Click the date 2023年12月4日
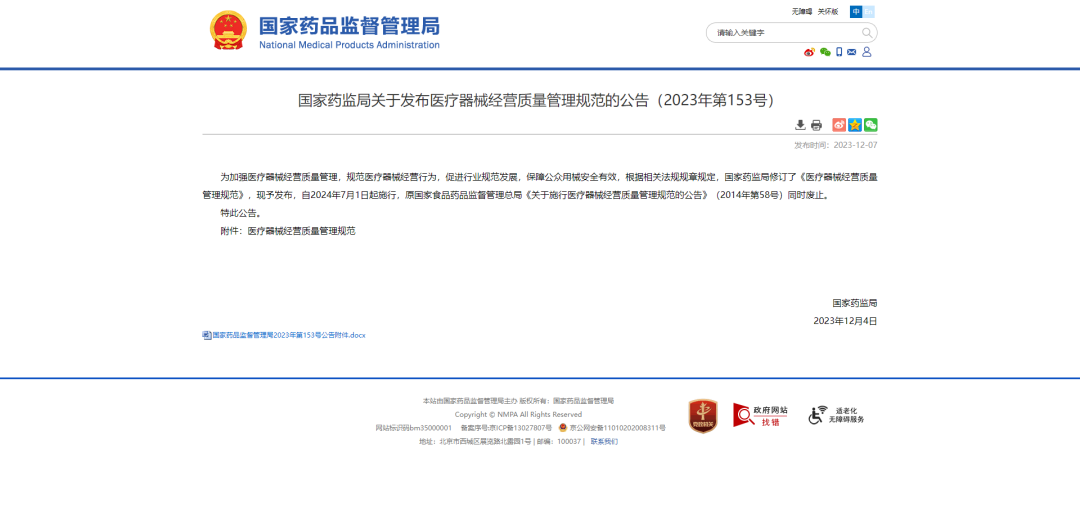Screen dimensions: 1080x517 [845, 321]
